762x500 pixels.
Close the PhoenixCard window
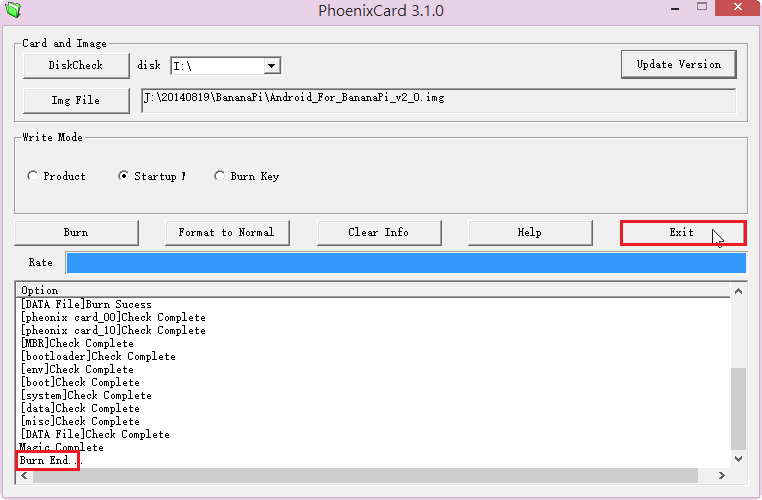(x=738, y=7)
